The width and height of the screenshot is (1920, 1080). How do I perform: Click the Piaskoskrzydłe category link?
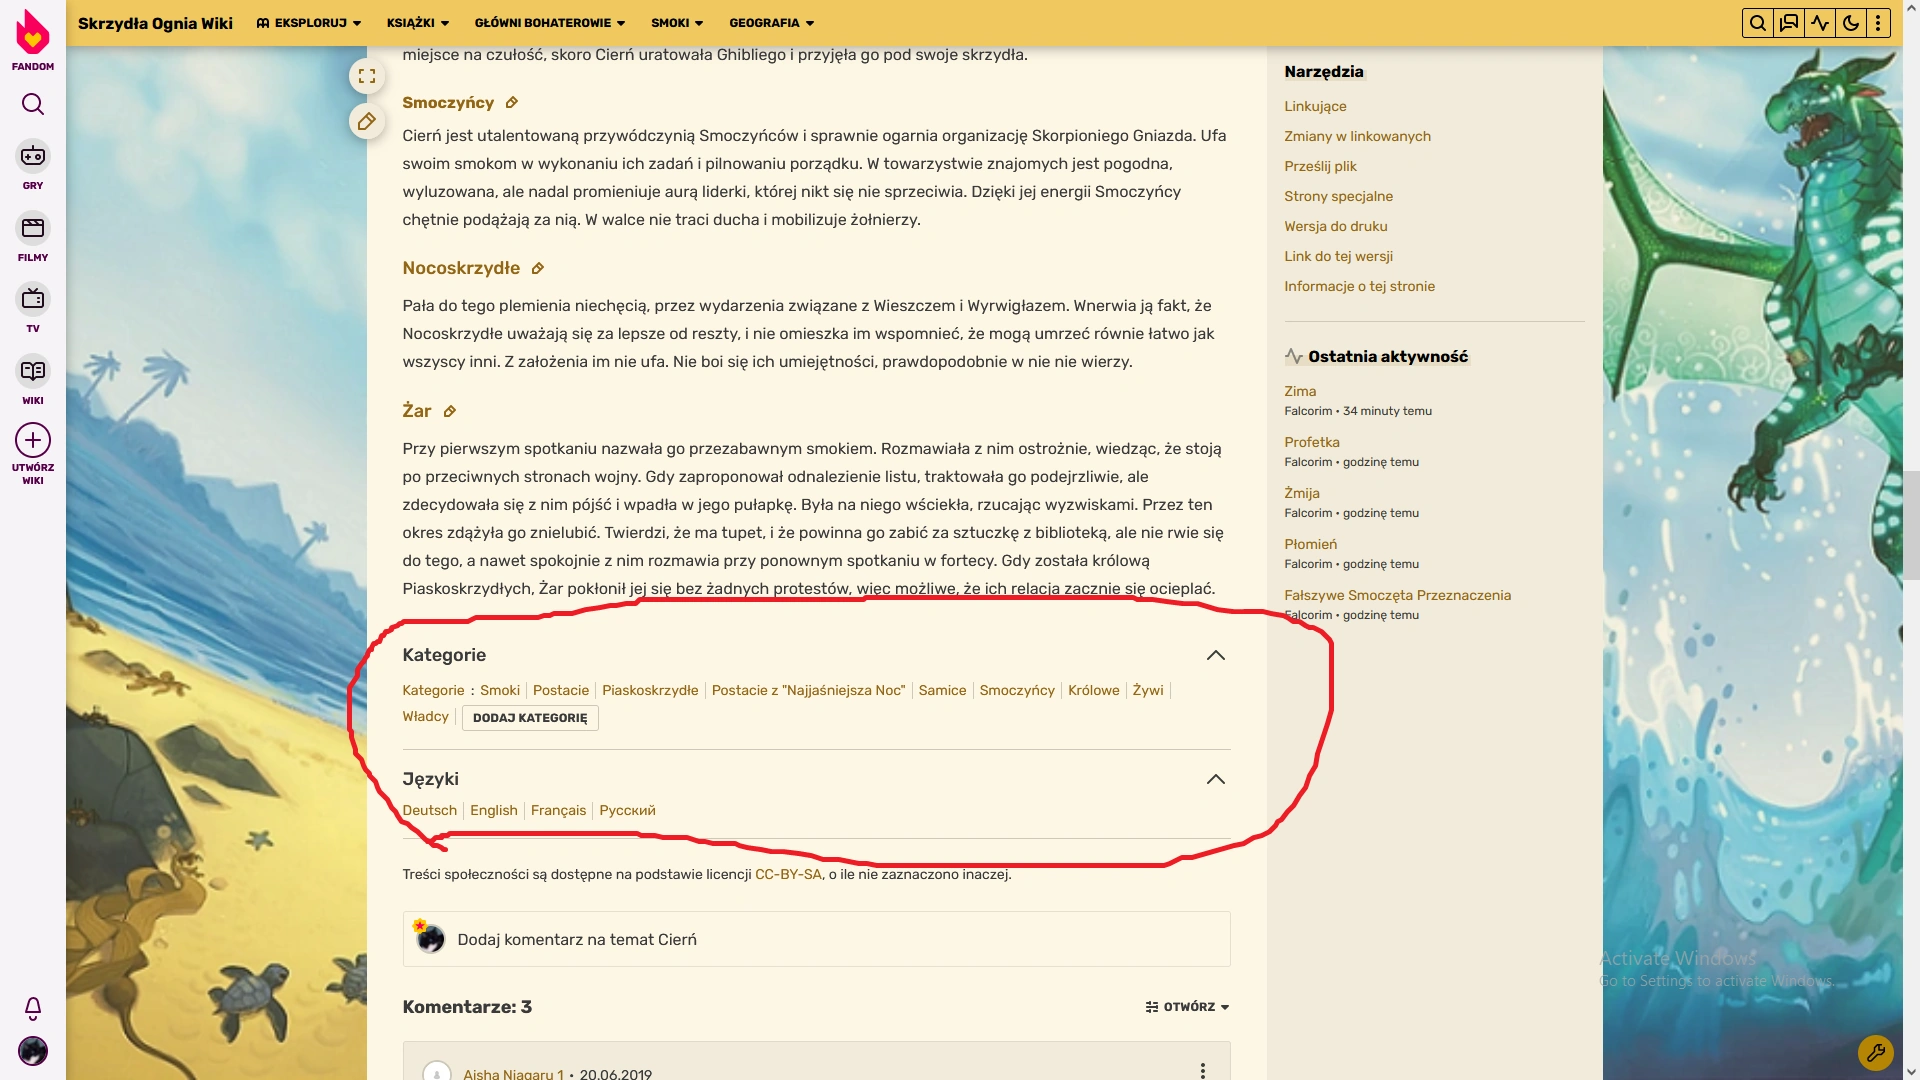[650, 690]
